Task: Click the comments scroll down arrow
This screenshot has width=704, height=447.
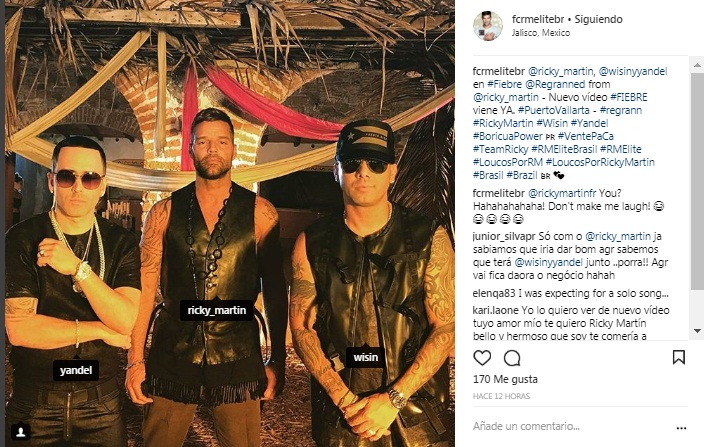Action: (697, 331)
